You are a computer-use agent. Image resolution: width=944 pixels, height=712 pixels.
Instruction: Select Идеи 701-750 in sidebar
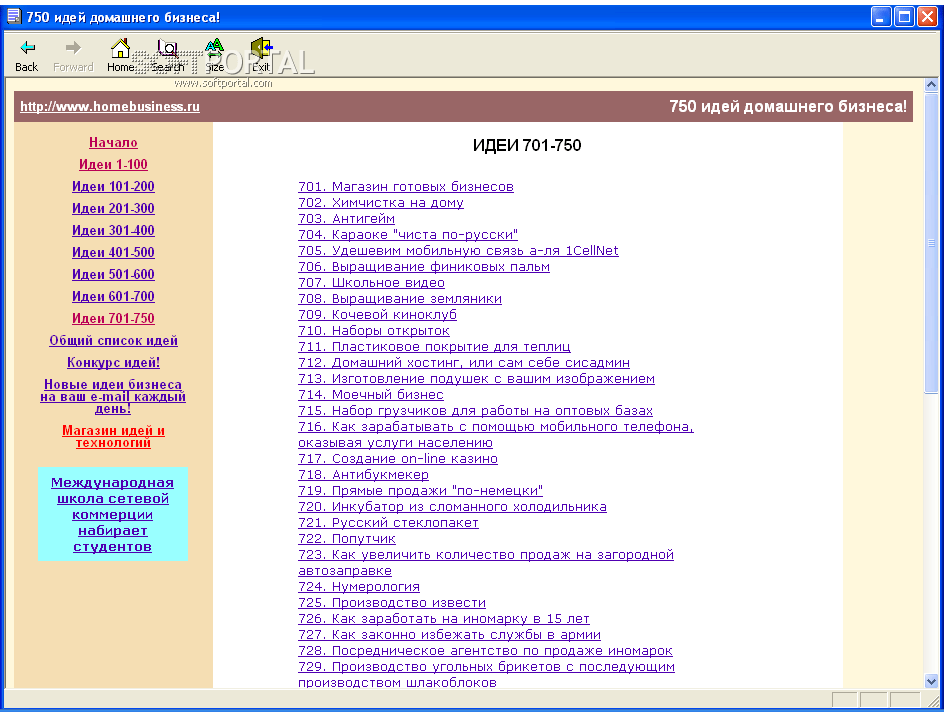point(113,318)
